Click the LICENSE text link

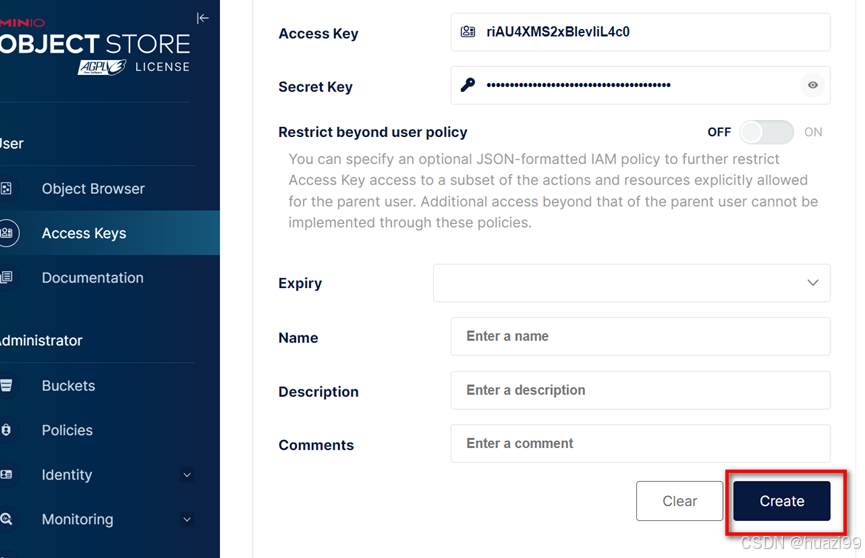(162, 67)
